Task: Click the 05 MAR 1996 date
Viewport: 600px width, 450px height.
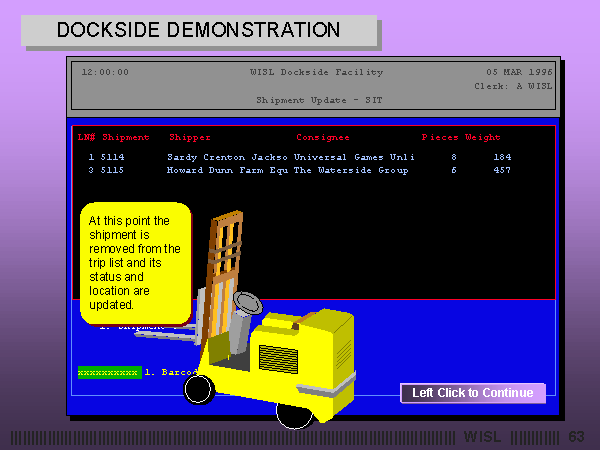Action: coord(520,72)
